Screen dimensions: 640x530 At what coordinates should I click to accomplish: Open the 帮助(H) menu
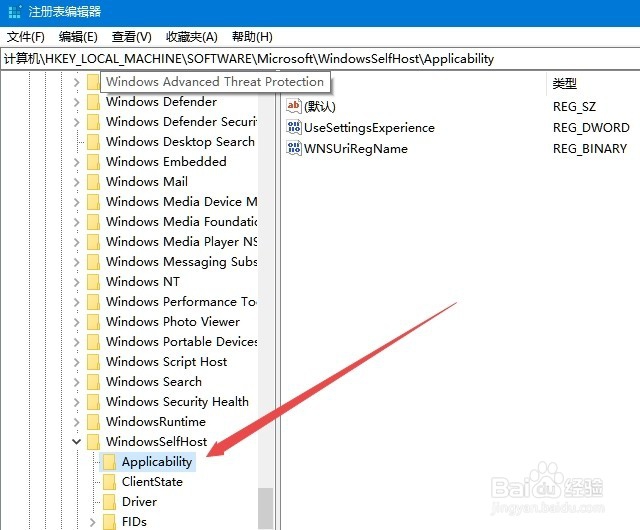pyautogui.click(x=252, y=37)
